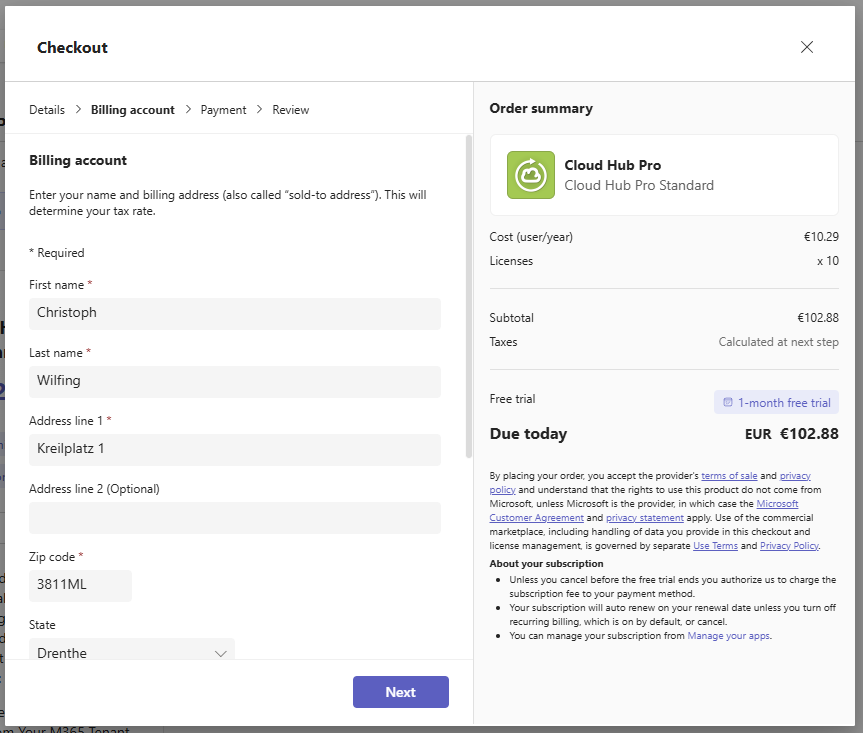
Task: Click the Zip code field 3811ML
Action: [x=80, y=586]
